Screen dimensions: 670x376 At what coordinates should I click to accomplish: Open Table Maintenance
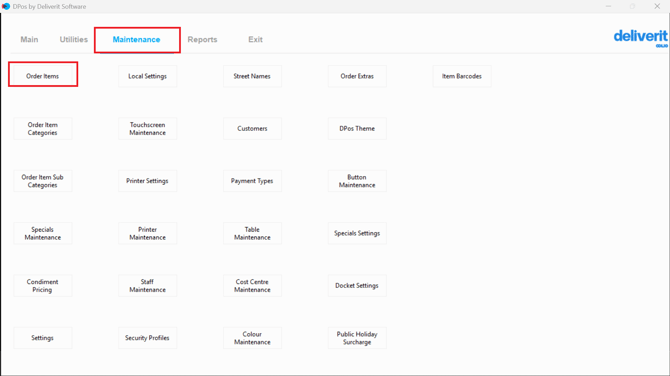[252, 233]
